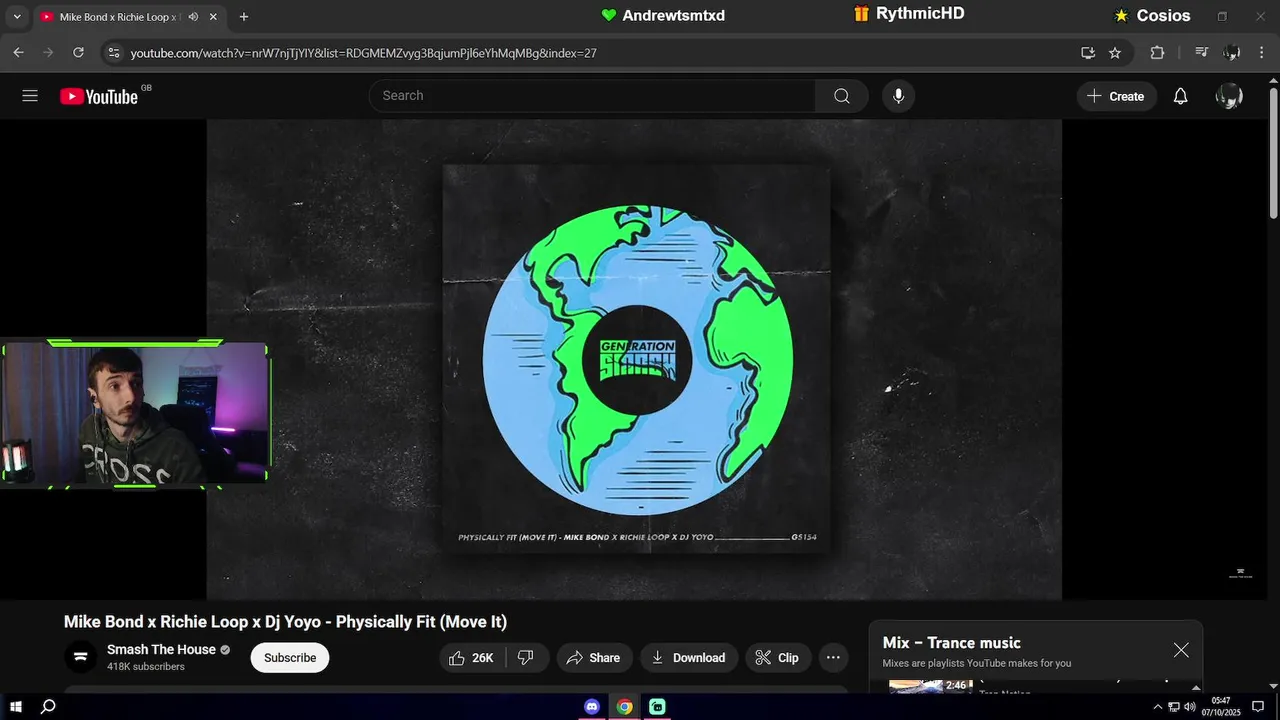Open Windows Start menu
Screen dimensions: 1280x720
[x=16, y=707]
